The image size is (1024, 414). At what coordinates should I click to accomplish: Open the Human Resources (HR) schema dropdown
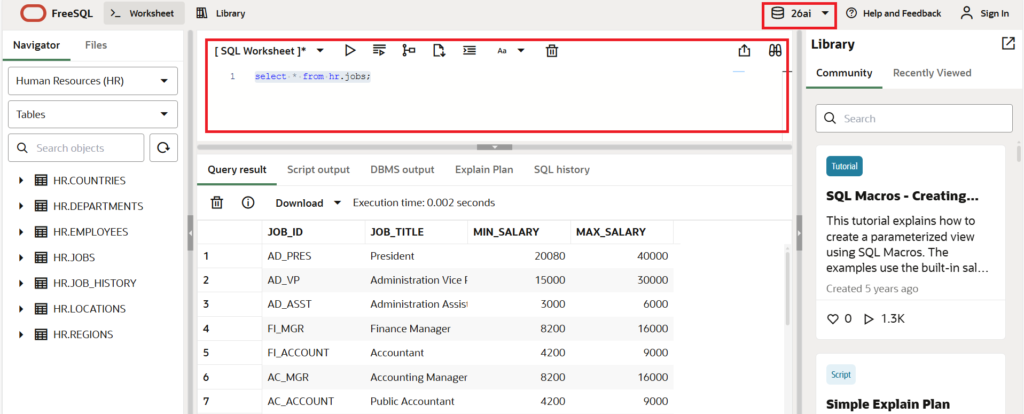[92, 81]
